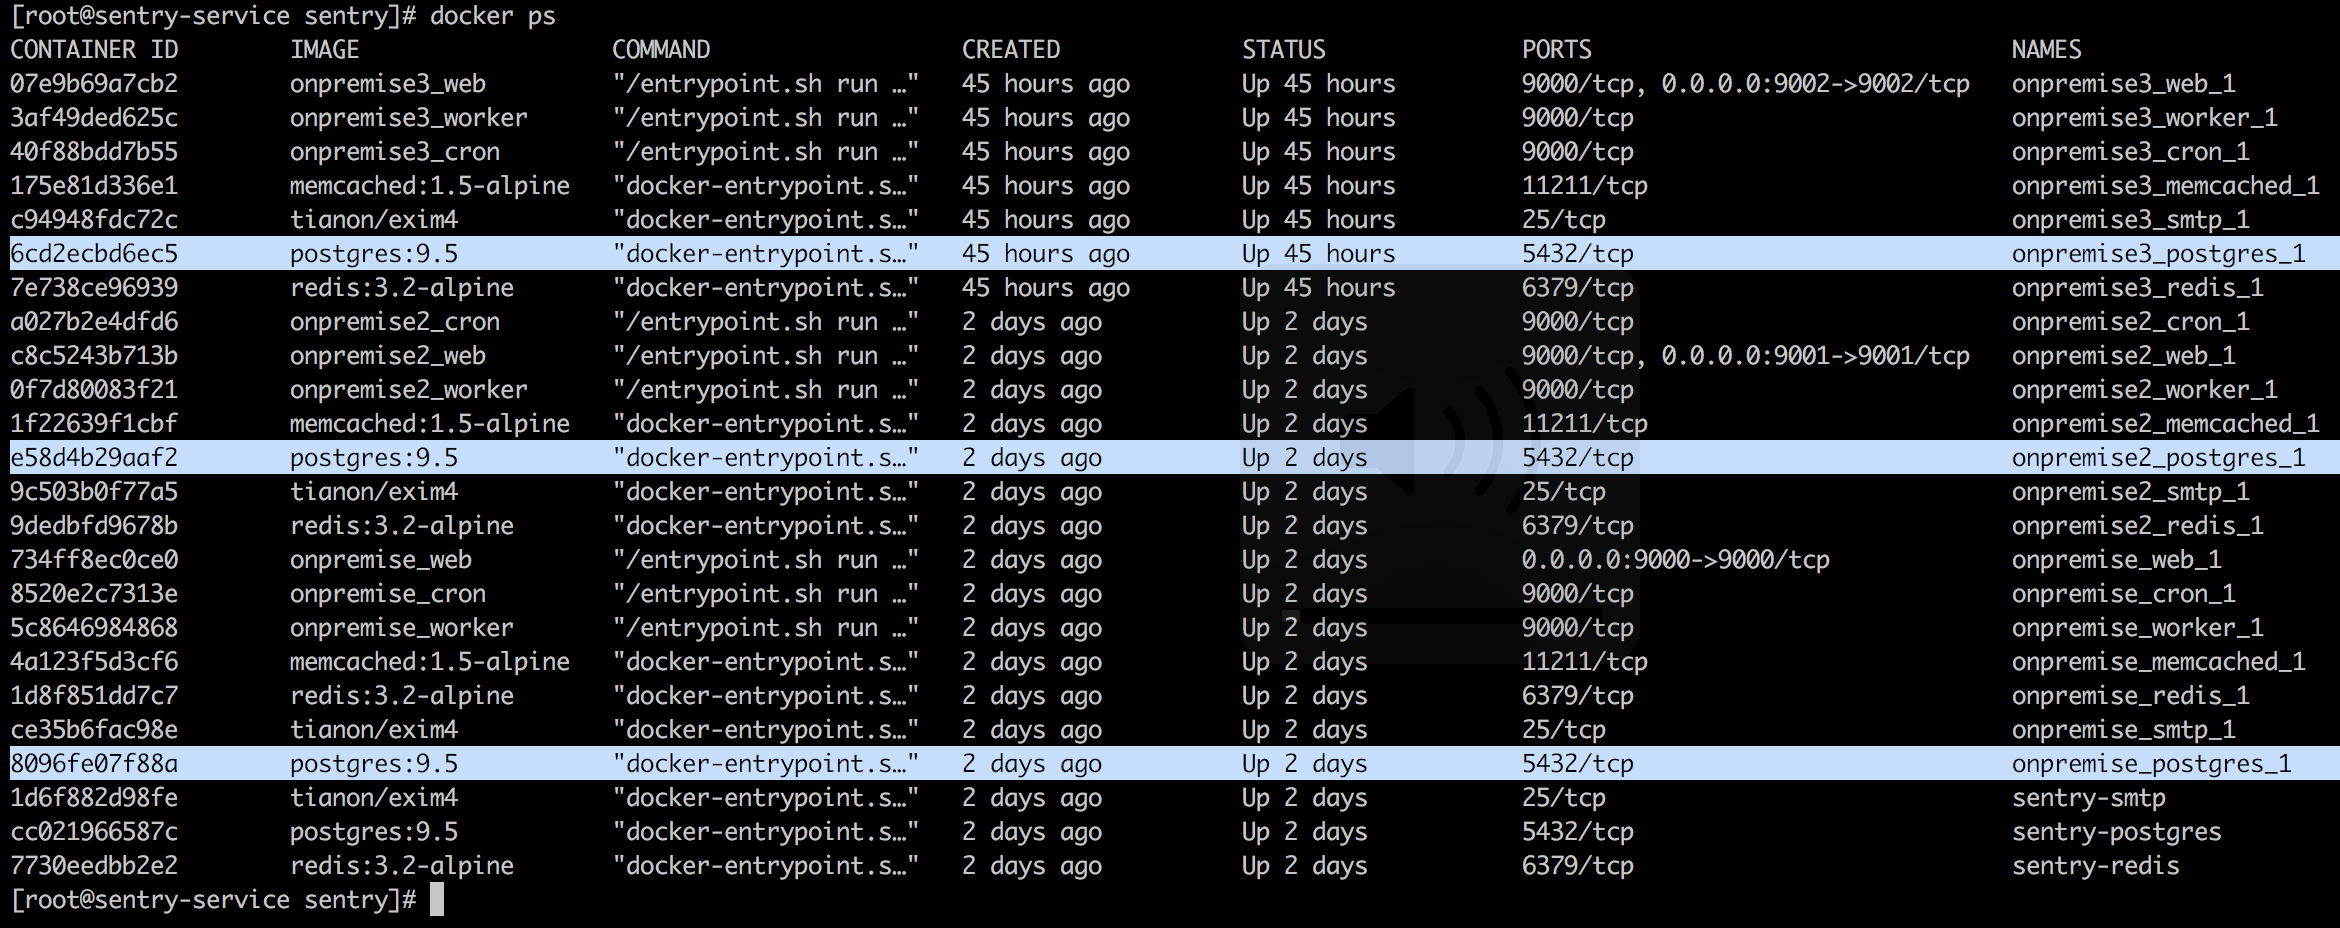Select container ID 1f22639f1cbf

click(94, 424)
